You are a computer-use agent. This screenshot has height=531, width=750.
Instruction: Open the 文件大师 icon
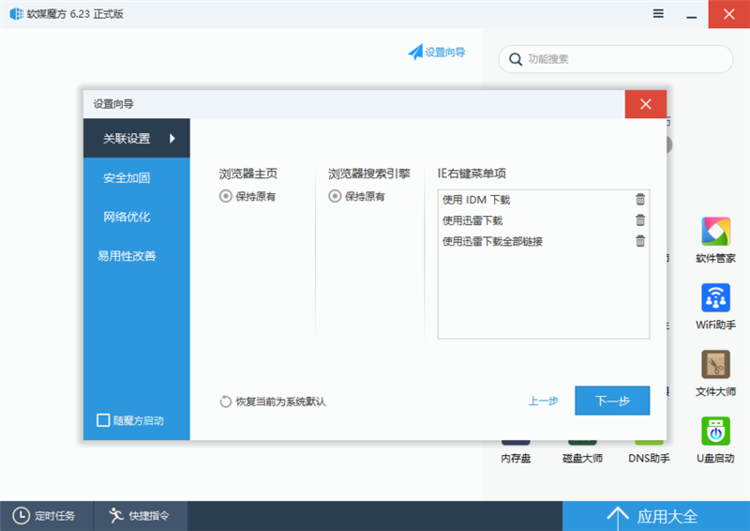pos(715,365)
